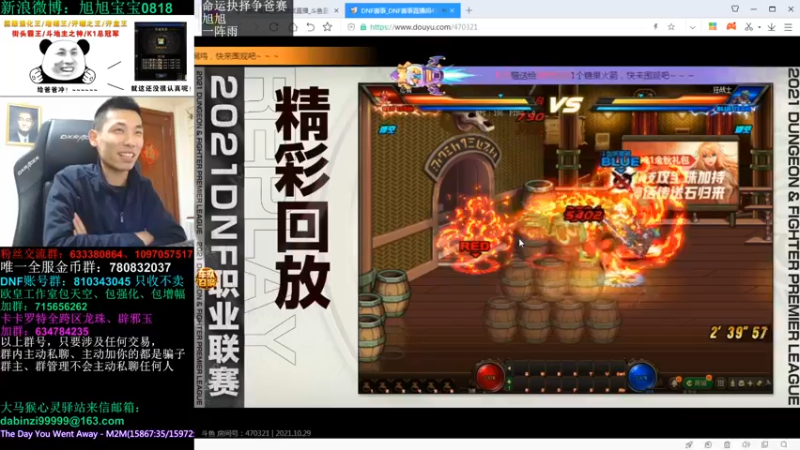800x450 pixels.
Task: Click the undo closed tab arrow icon
Action: (x=310, y=27)
